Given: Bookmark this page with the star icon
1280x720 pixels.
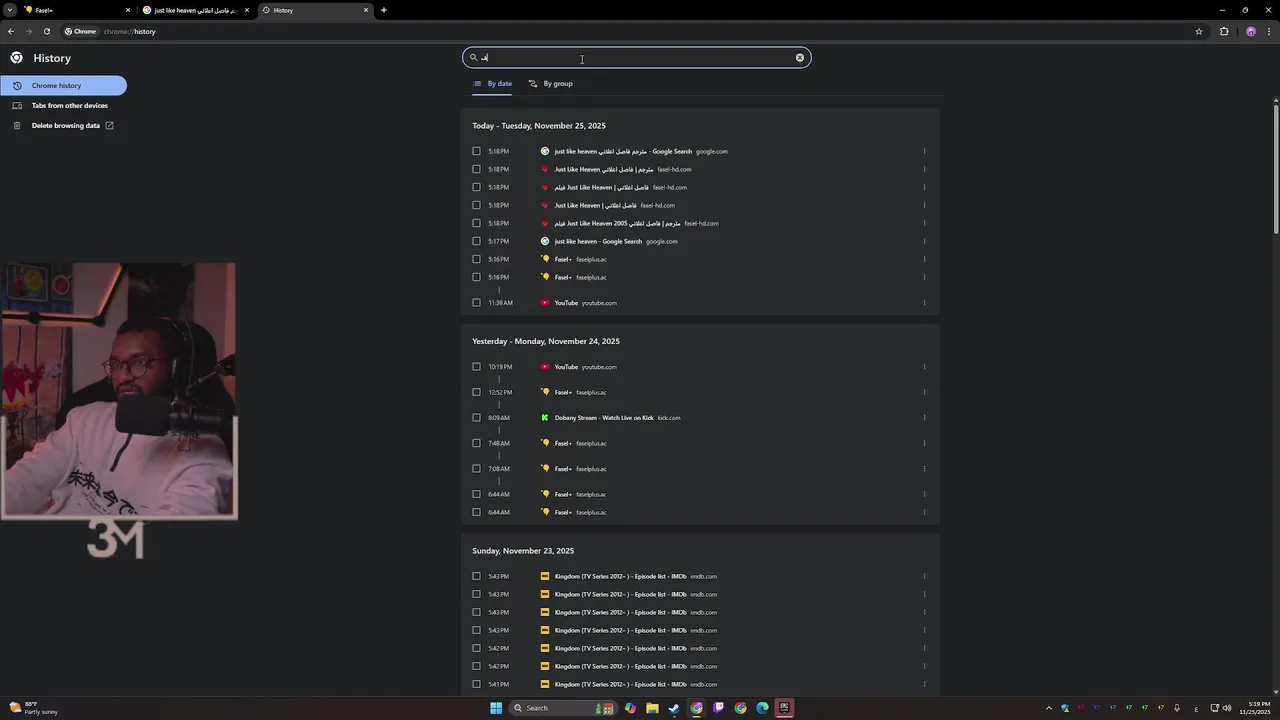Looking at the screenshot, I should point(1199,32).
